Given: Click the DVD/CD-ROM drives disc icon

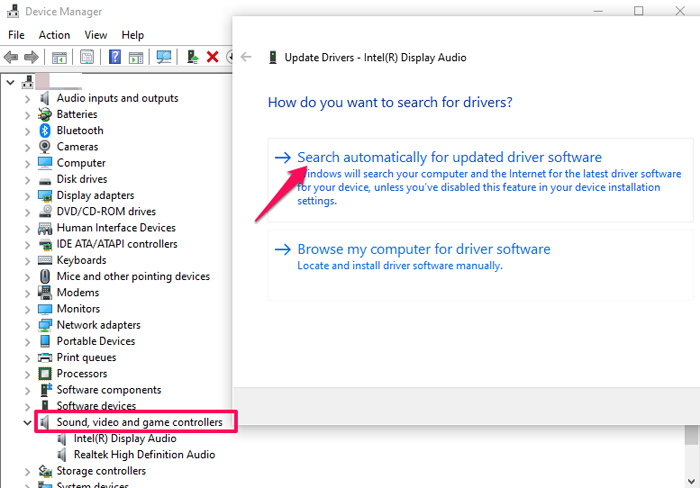Looking at the screenshot, I should (x=45, y=211).
